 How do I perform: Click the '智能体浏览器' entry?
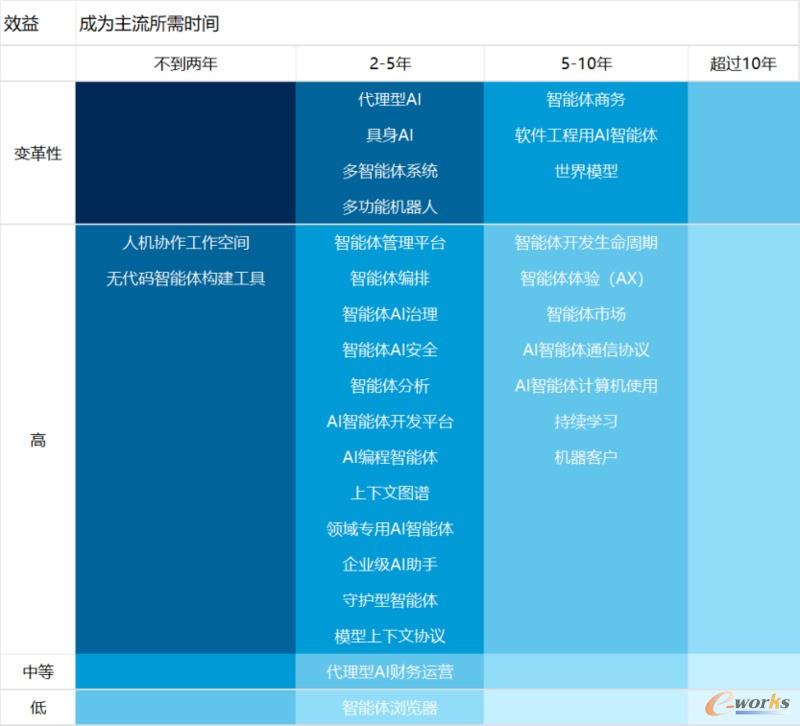pos(390,707)
